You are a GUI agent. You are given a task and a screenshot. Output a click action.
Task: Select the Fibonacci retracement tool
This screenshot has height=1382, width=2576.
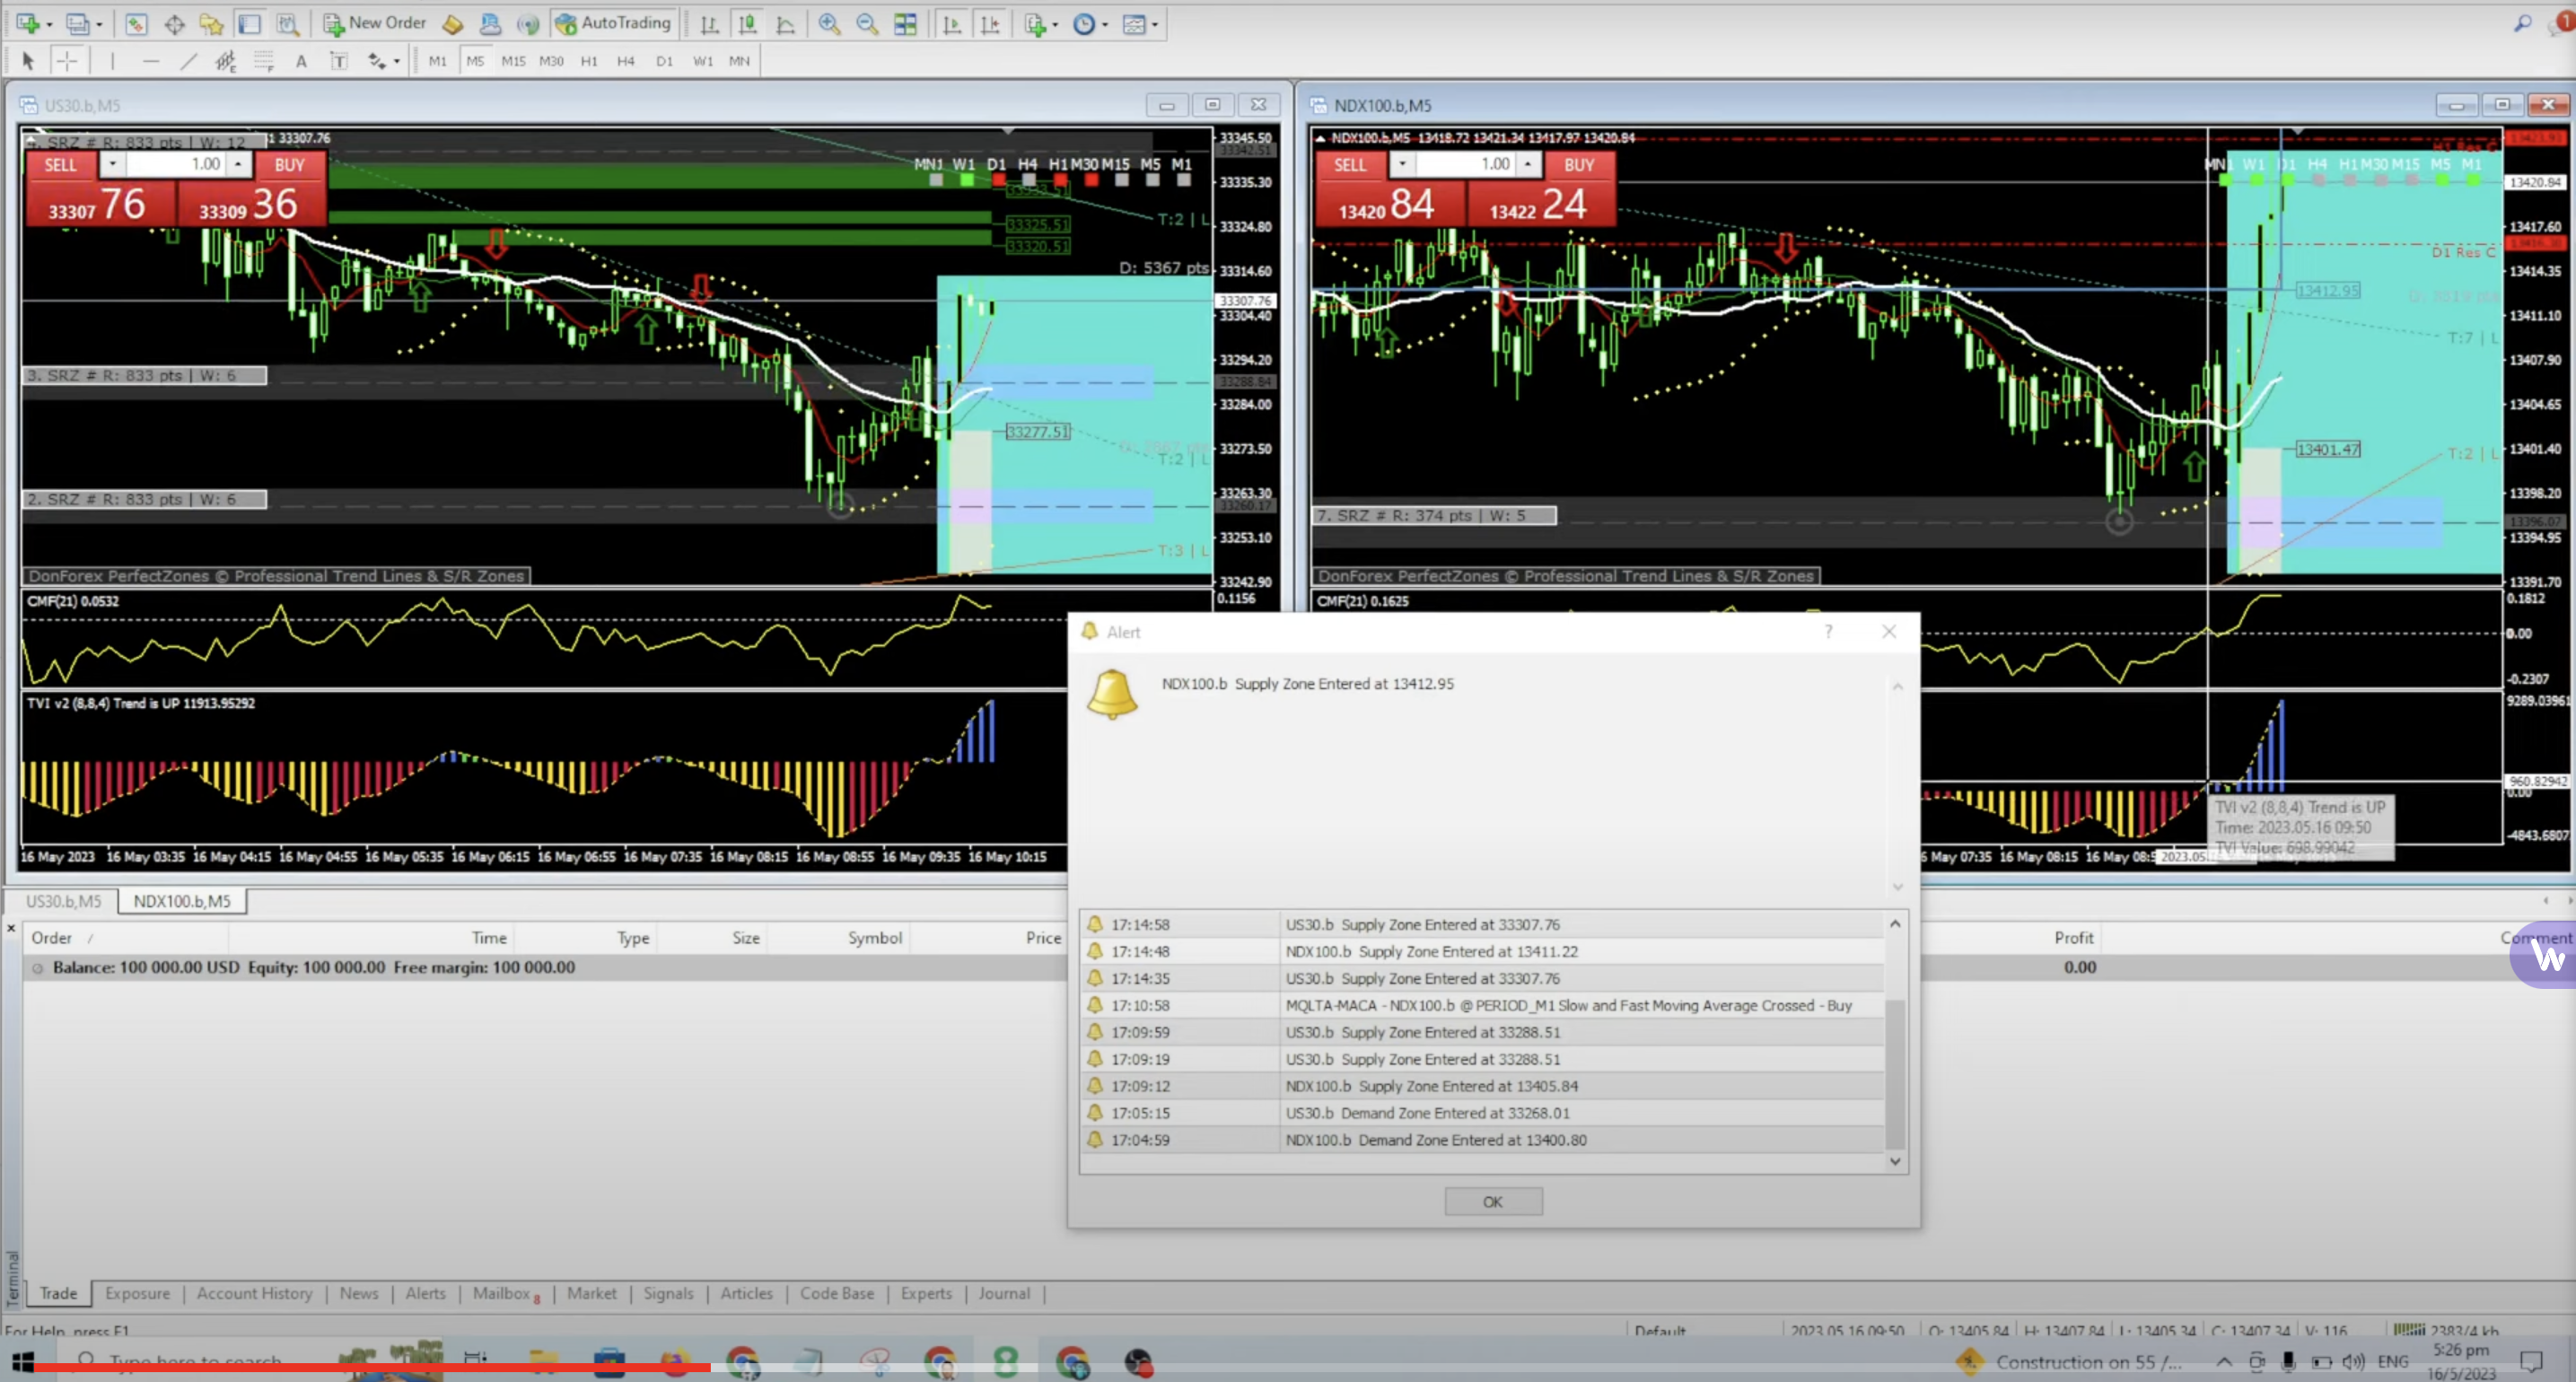point(264,61)
